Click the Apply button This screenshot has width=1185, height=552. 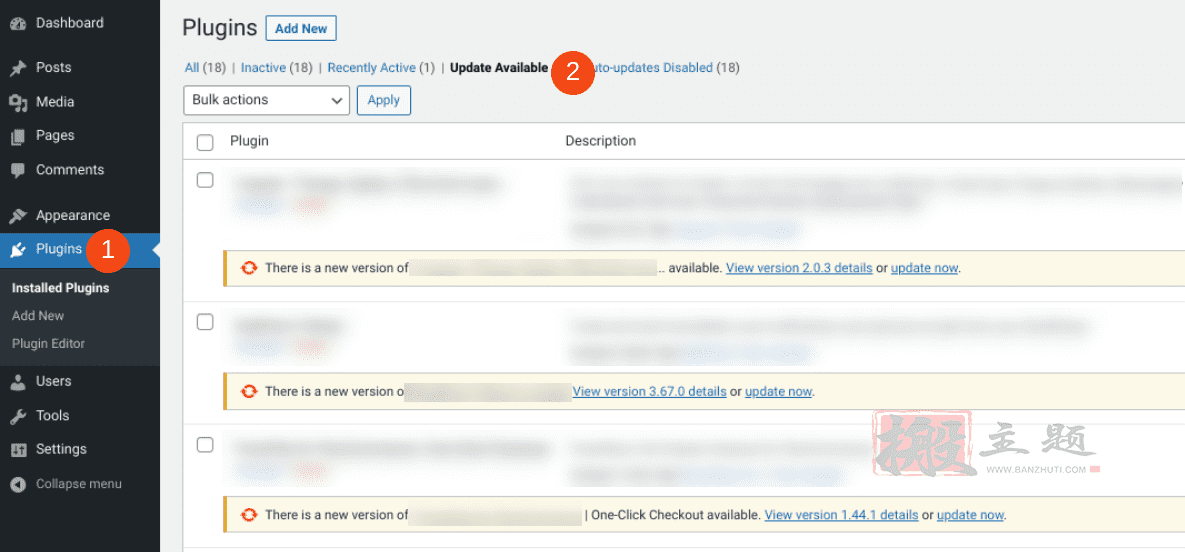click(384, 100)
